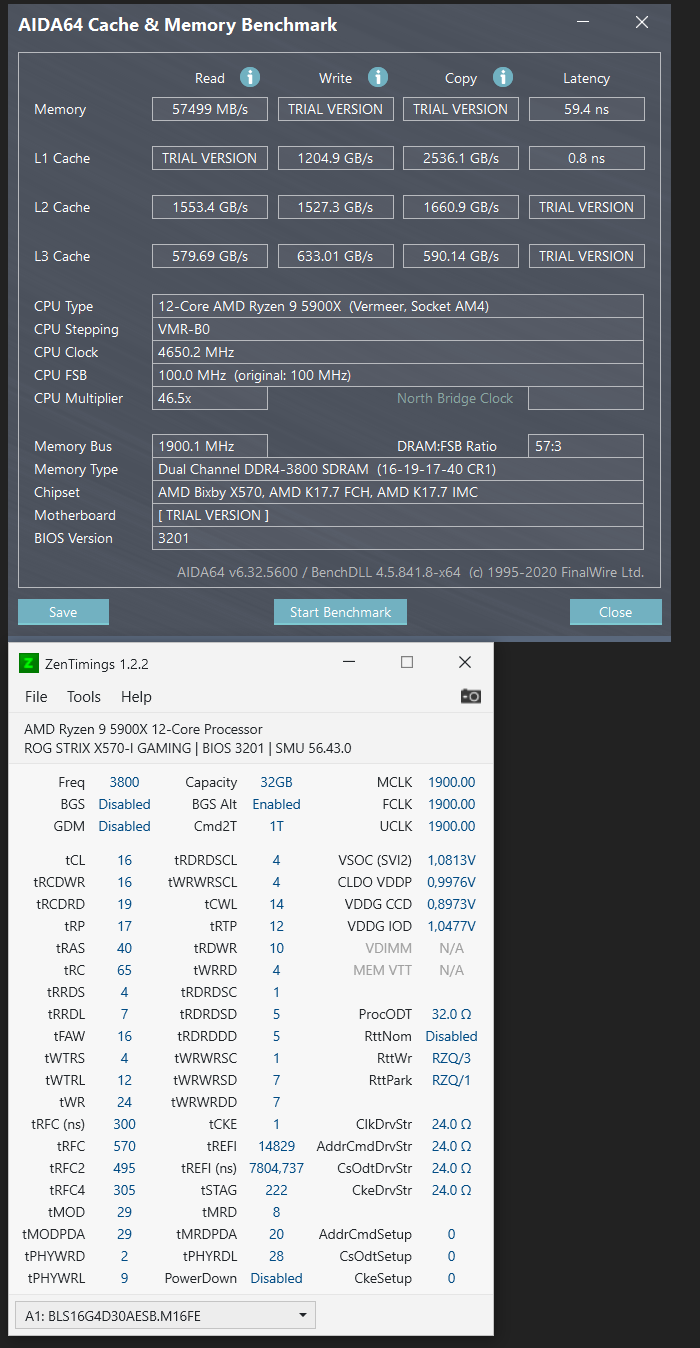The height and width of the screenshot is (1348, 700).
Task: Click L3 Cache Copy value 590.14 GB/s
Action: tap(461, 256)
